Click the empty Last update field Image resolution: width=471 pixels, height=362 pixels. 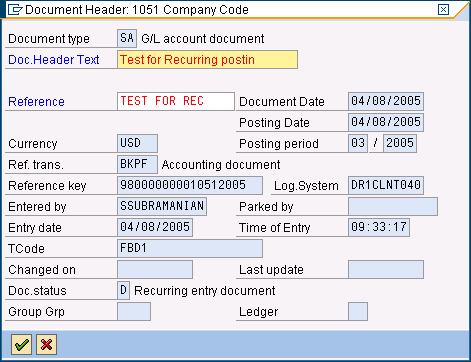coord(386,269)
